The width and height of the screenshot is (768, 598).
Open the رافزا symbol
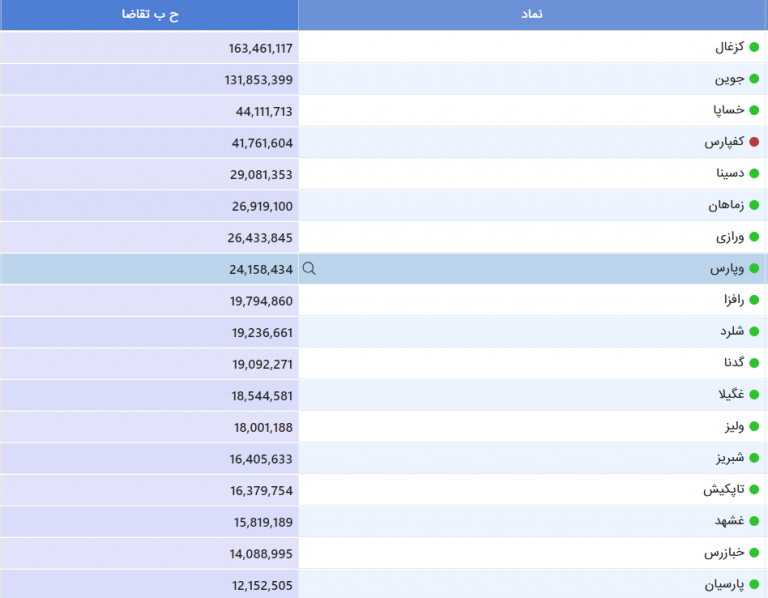pyautogui.click(x=734, y=300)
